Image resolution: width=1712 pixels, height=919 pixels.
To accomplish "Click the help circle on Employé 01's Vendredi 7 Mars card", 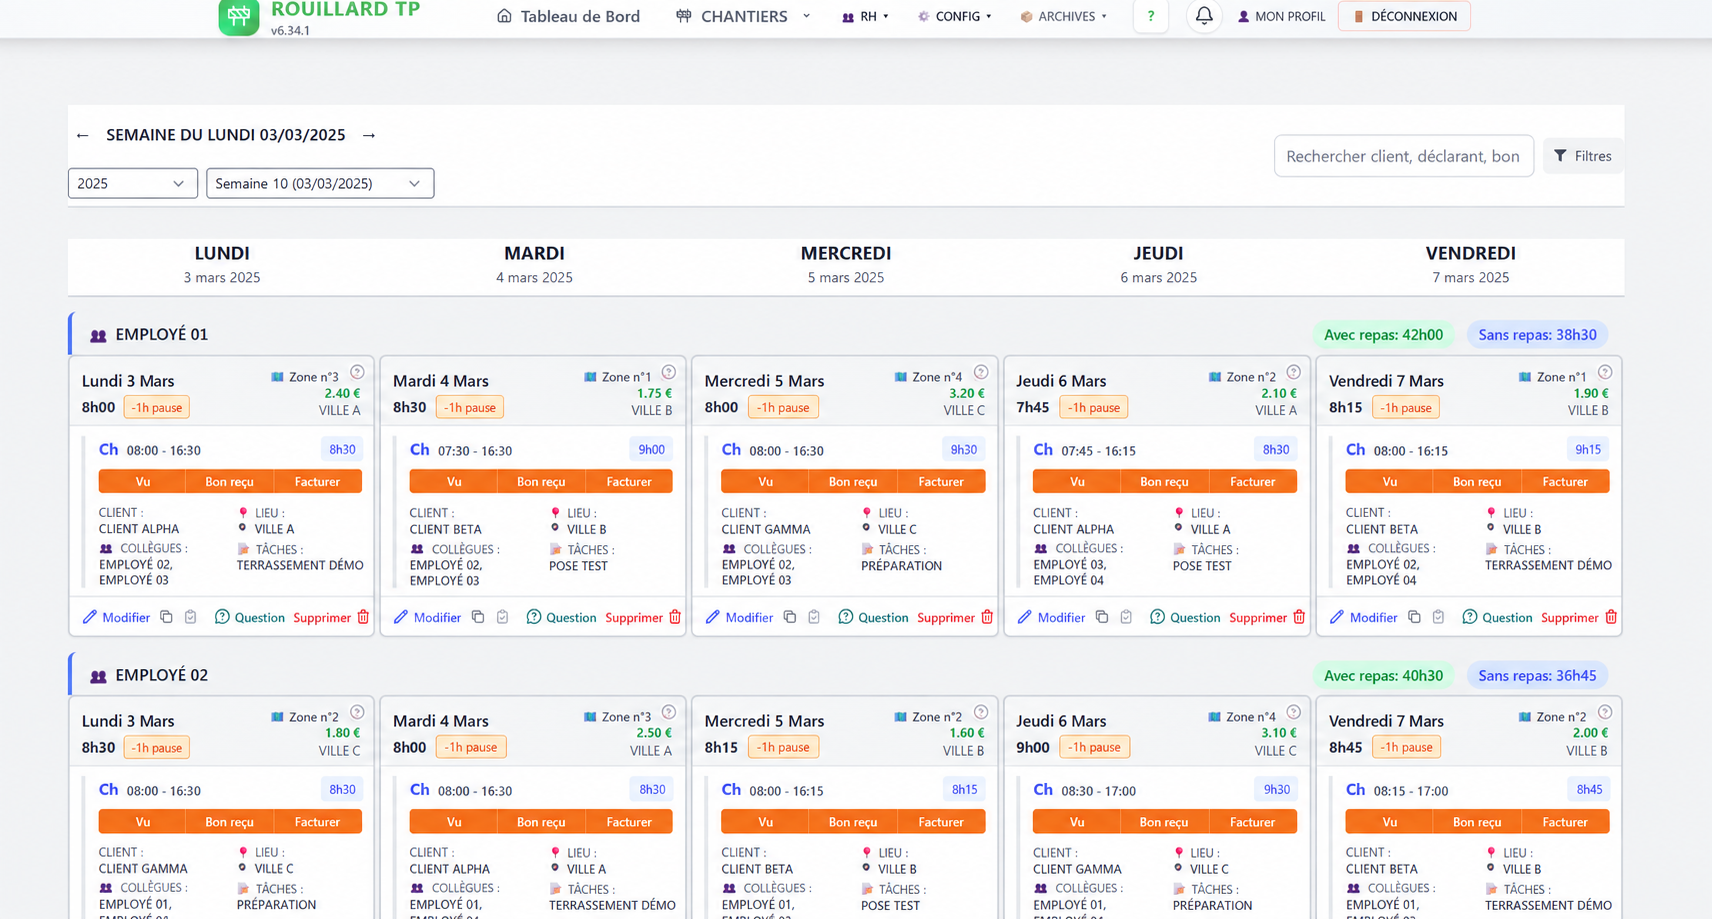I will 1605,372.
